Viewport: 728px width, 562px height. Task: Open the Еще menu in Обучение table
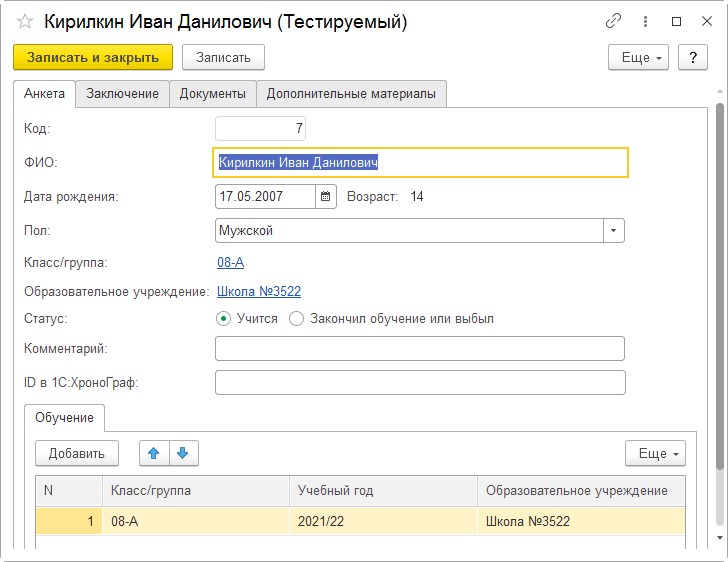655,453
